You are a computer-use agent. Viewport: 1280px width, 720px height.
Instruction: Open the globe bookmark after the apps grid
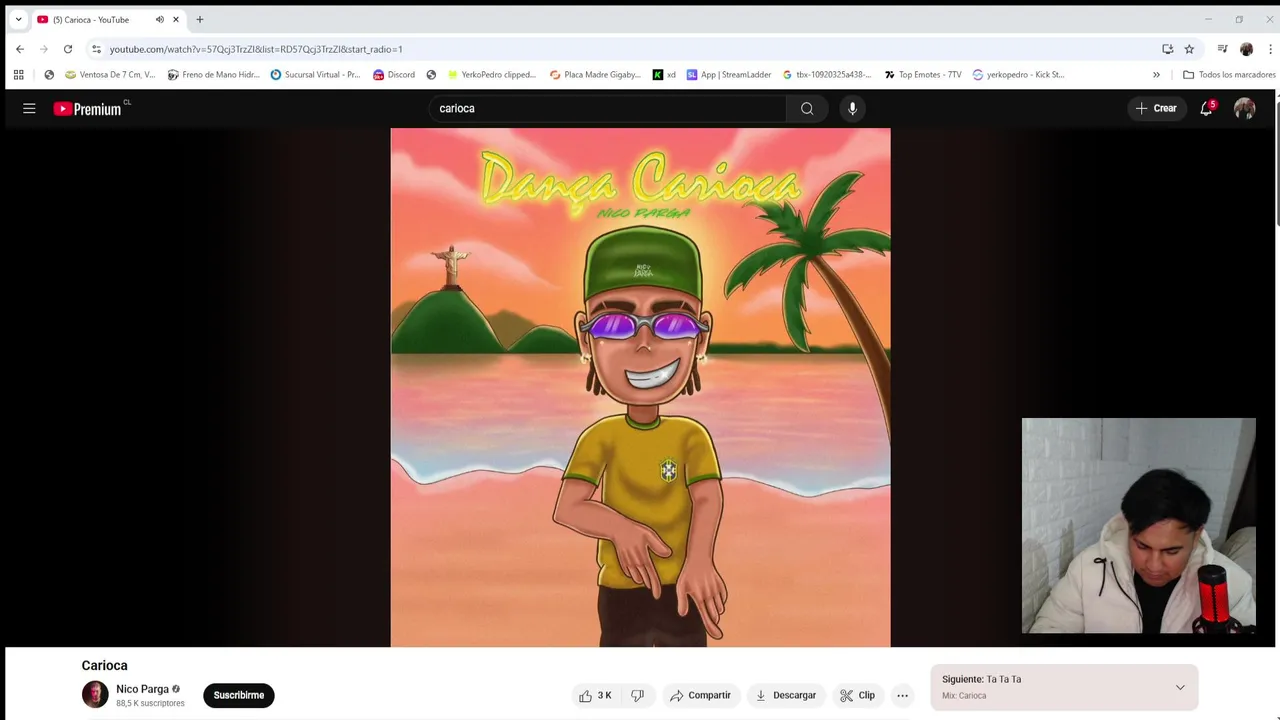(49, 74)
